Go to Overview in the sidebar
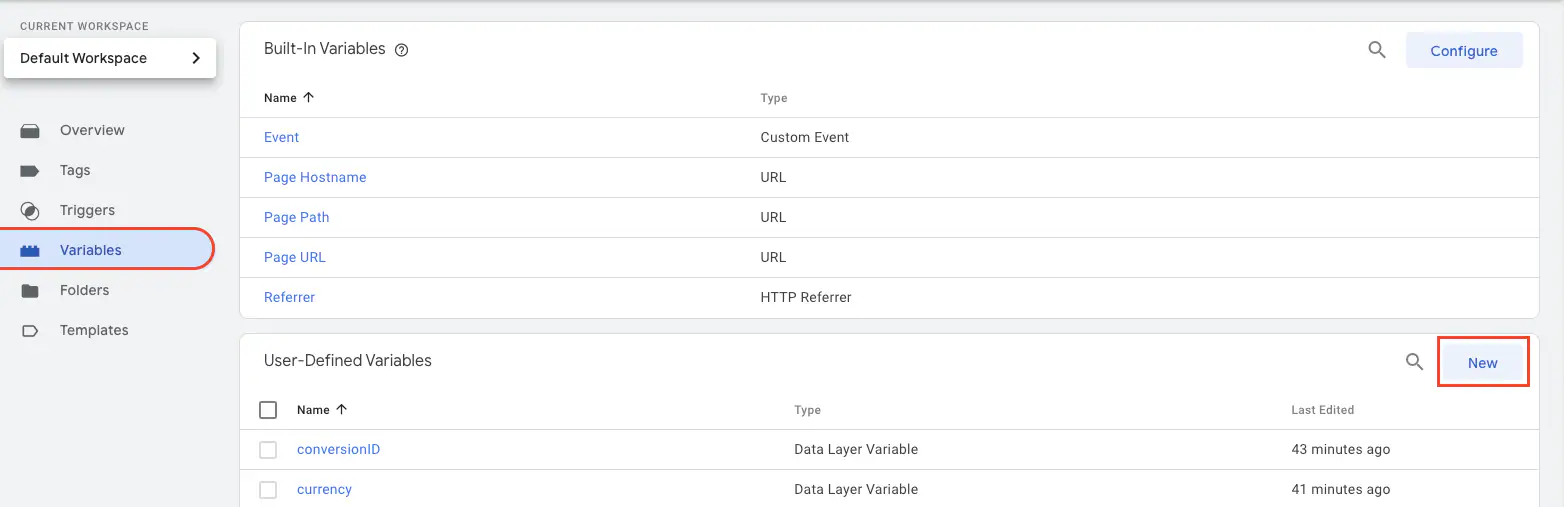Viewport: 1564px width, 507px height. [x=92, y=130]
